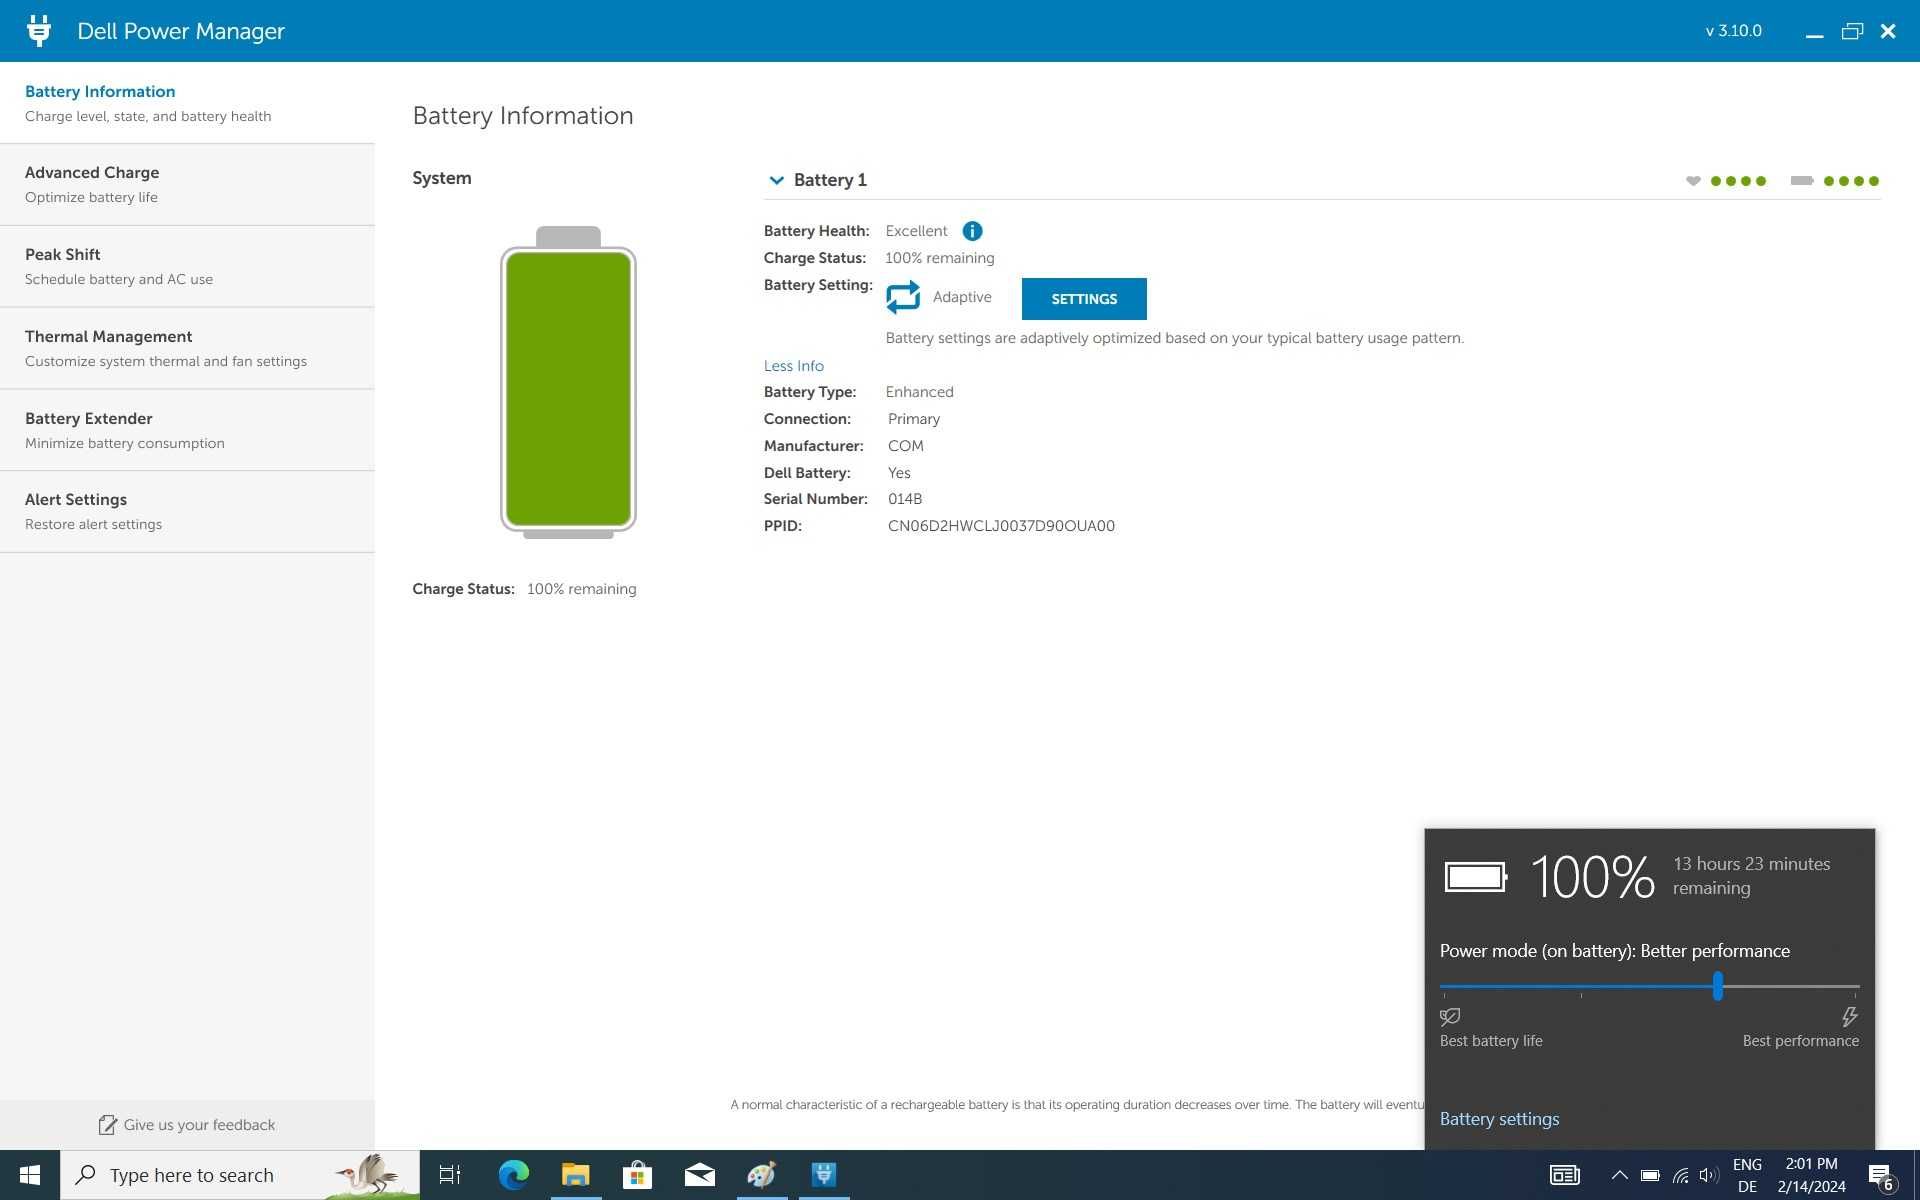Viewport: 1920px width, 1200px height.
Task: Click the lightning Best performance icon
Action: coord(1850,1017)
